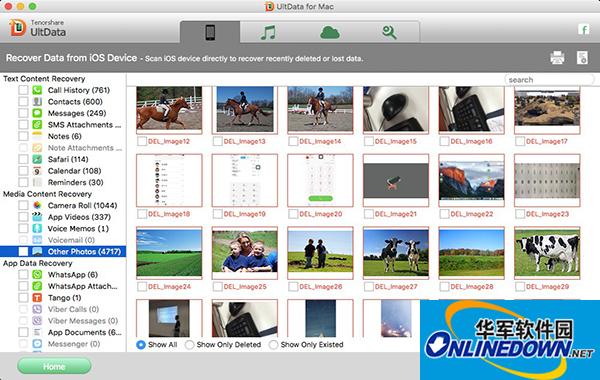Select the Show Only Deleted option
600x380 pixels.
pos(189,344)
